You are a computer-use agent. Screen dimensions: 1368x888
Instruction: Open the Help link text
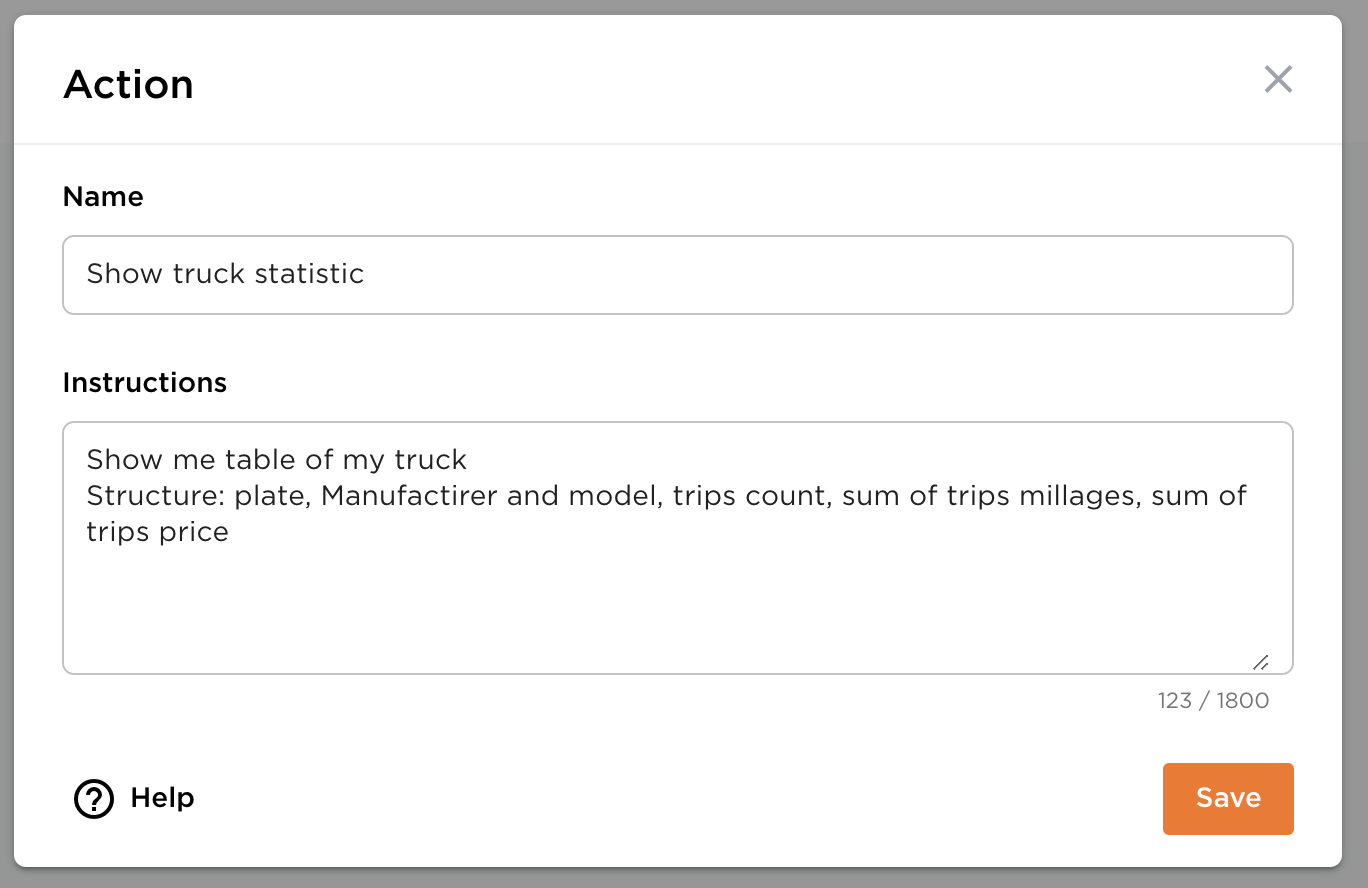(162, 798)
